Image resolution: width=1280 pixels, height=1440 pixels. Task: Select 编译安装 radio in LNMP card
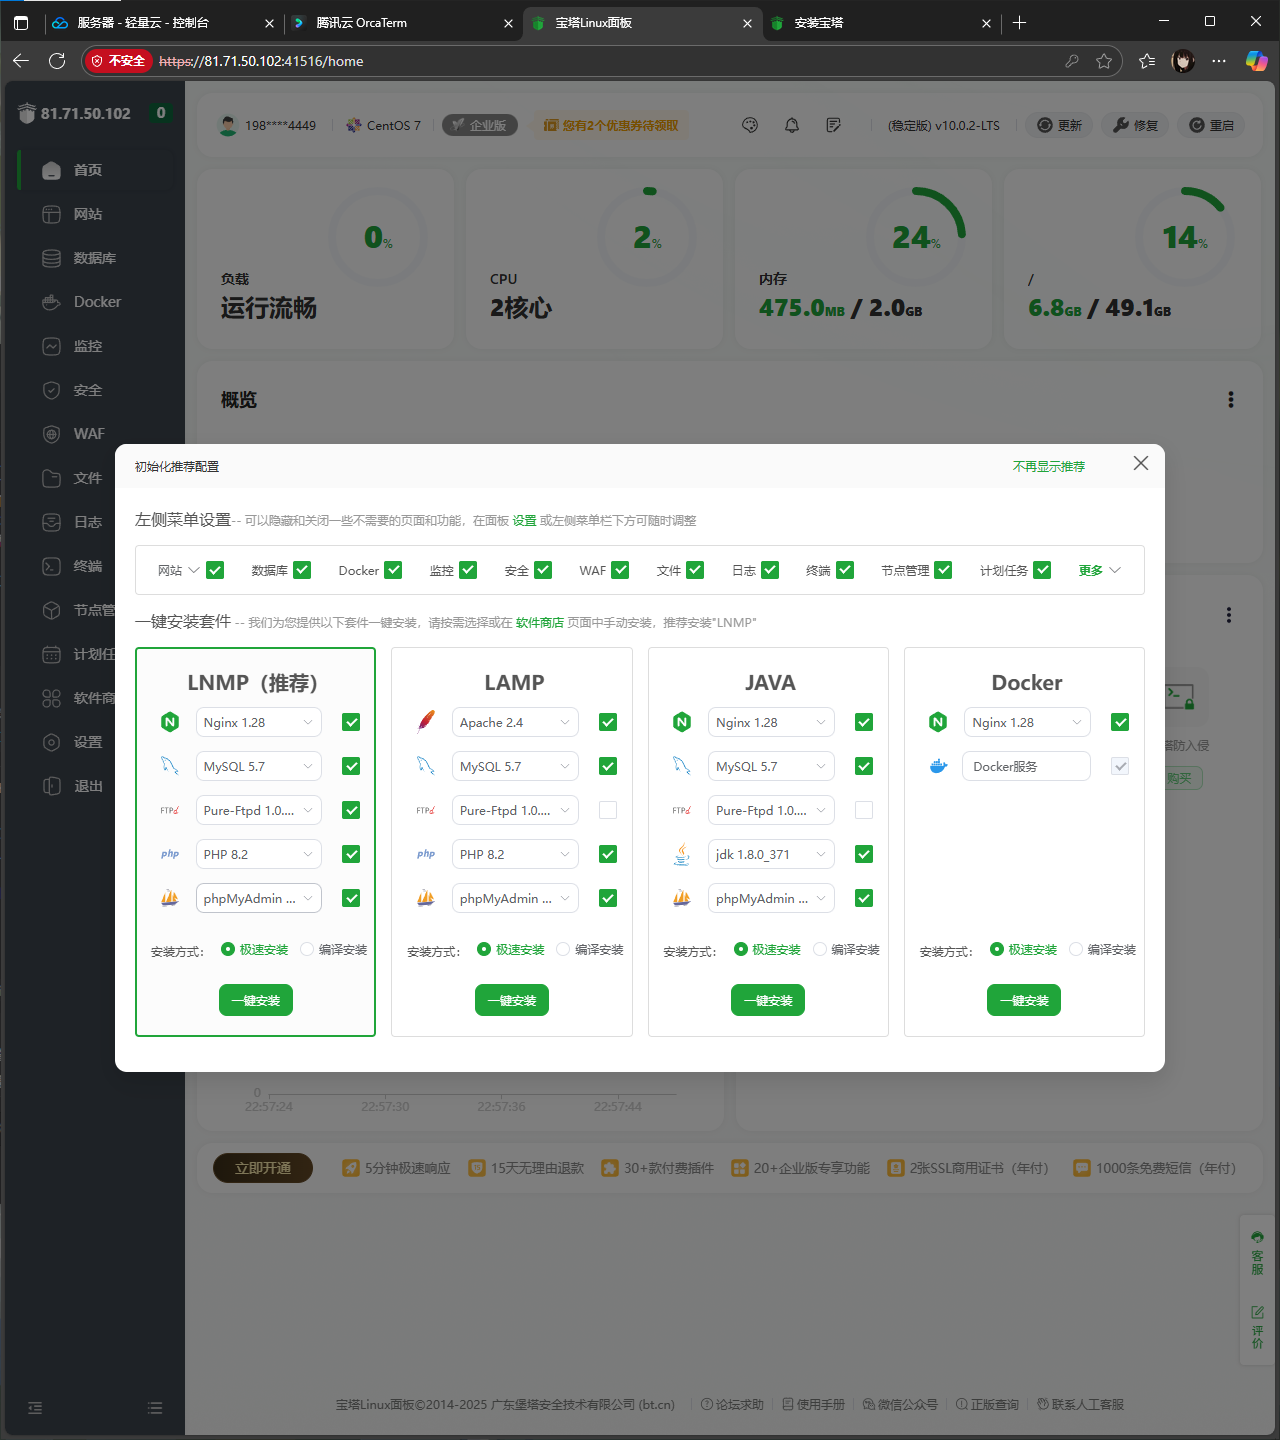(x=307, y=949)
